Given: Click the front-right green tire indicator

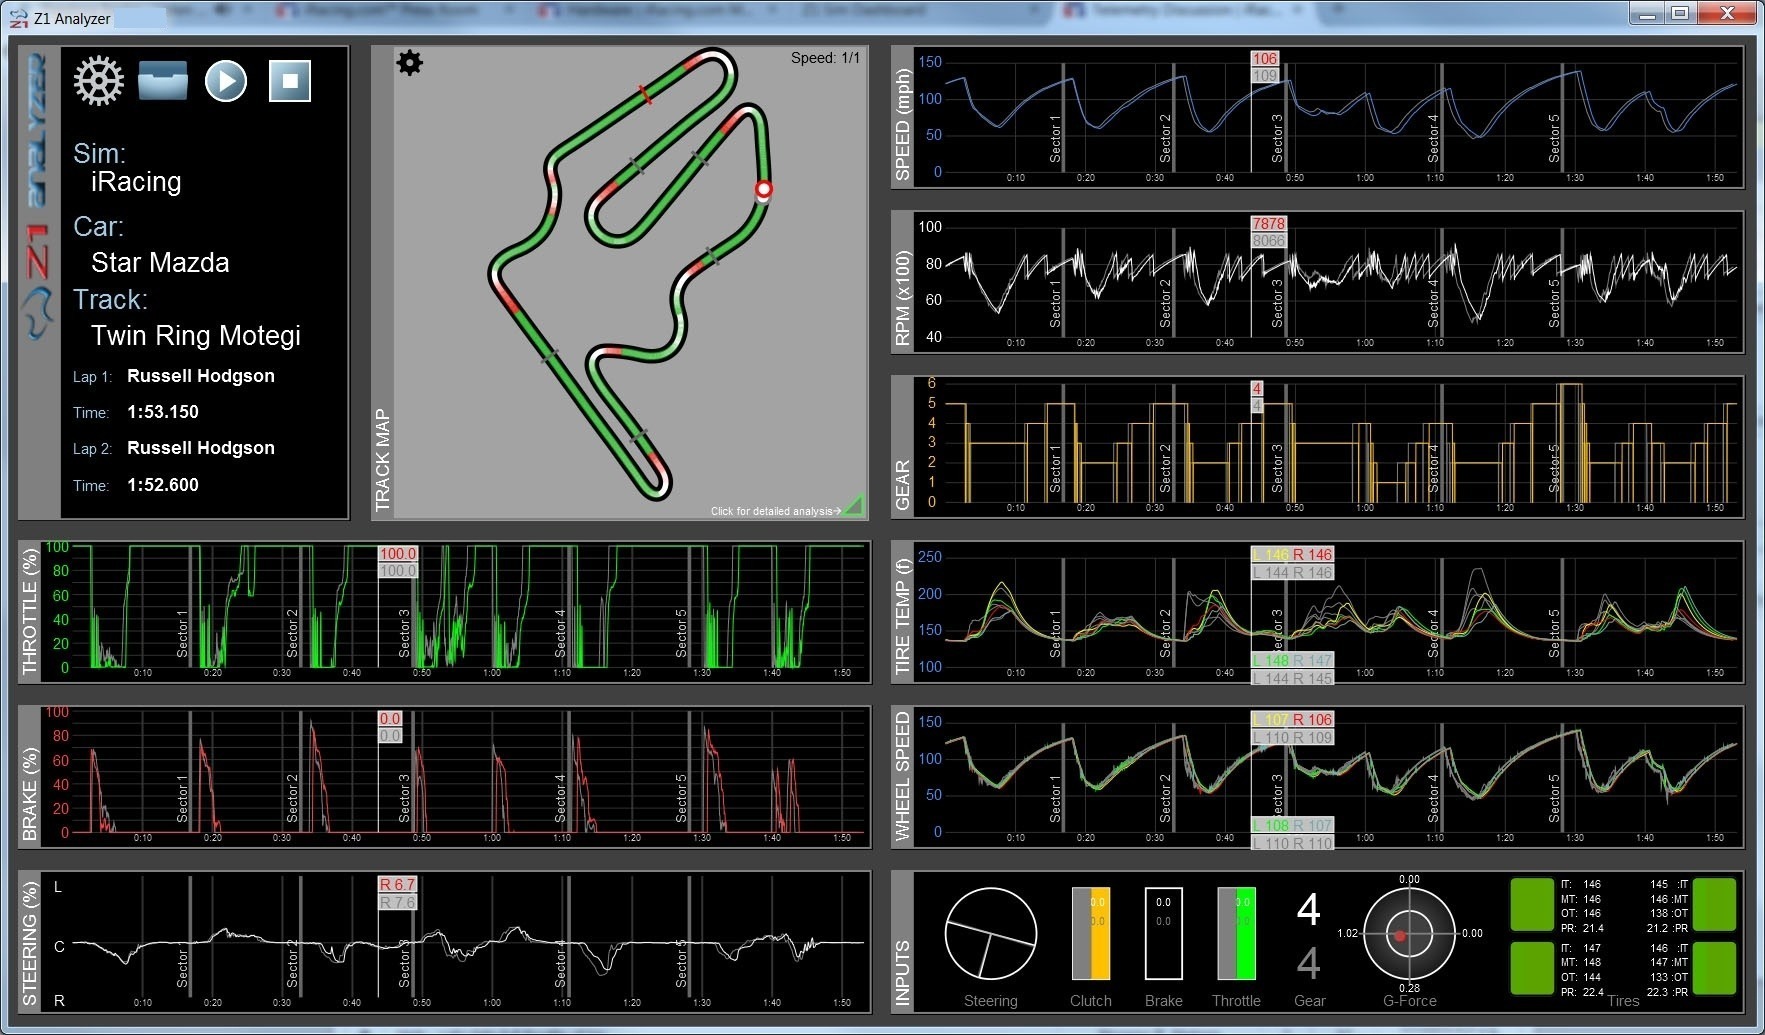Looking at the screenshot, I should 1714,905.
